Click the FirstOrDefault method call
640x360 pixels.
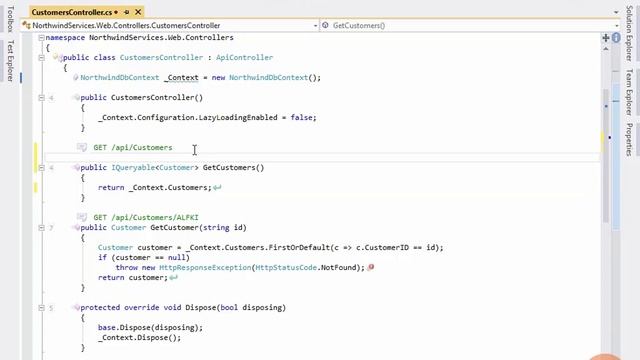pyautogui.click(x=299, y=247)
